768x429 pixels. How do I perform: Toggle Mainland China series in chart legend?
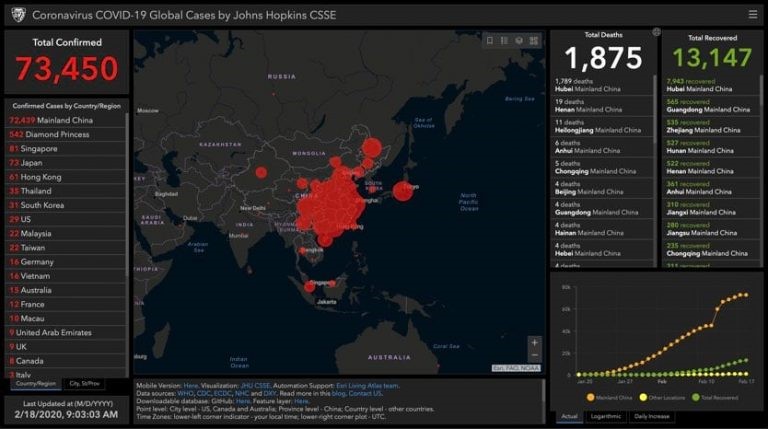tap(609, 398)
